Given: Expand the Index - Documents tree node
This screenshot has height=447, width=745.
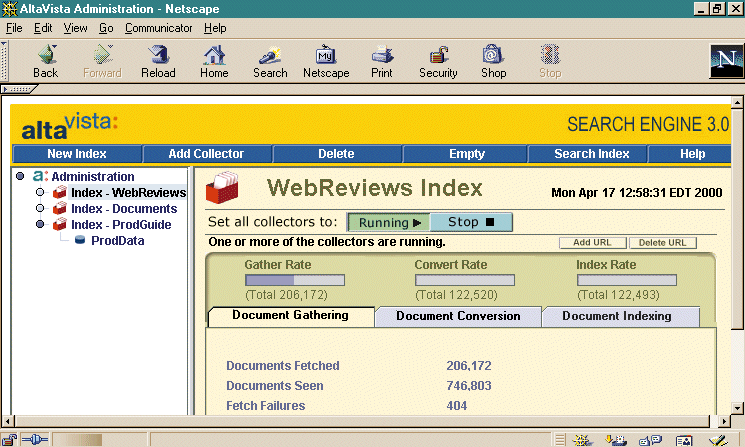Looking at the screenshot, I should [40, 208].
